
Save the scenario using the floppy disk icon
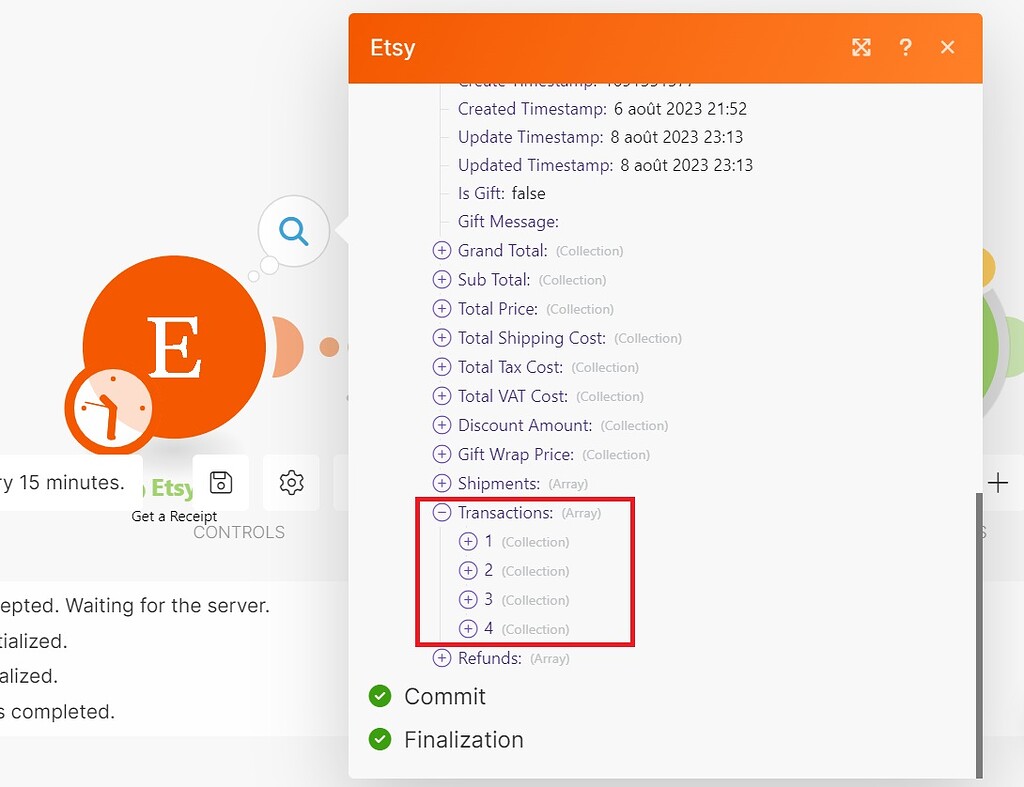(220, 482)
